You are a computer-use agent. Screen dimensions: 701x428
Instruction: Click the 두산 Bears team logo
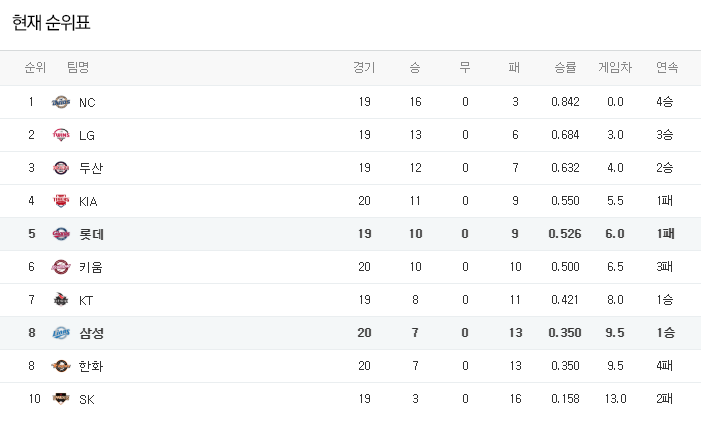[x=61, y=168]
